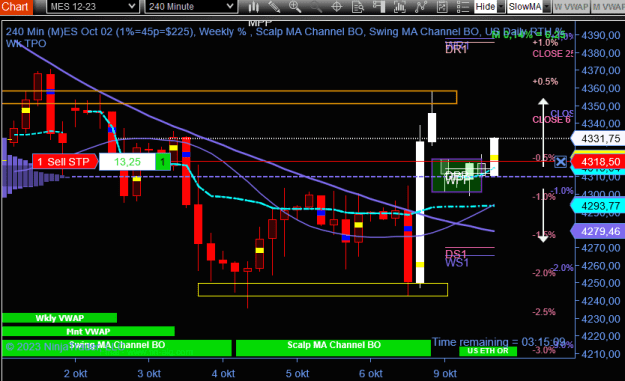Open chart Properties list icon

[x=462, y=7]
